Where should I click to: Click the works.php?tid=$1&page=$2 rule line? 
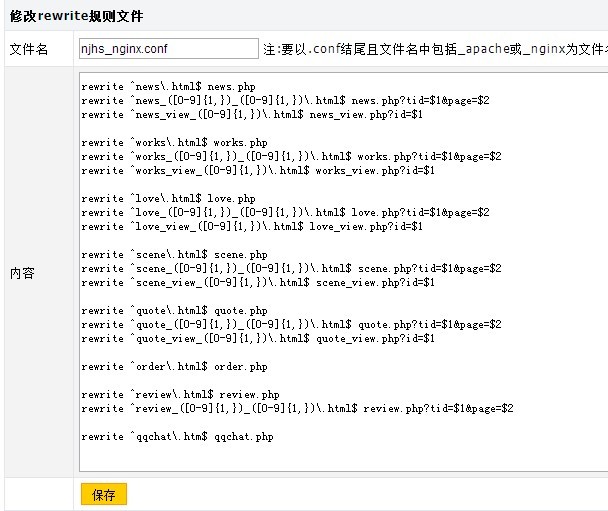tap(291, 157)
